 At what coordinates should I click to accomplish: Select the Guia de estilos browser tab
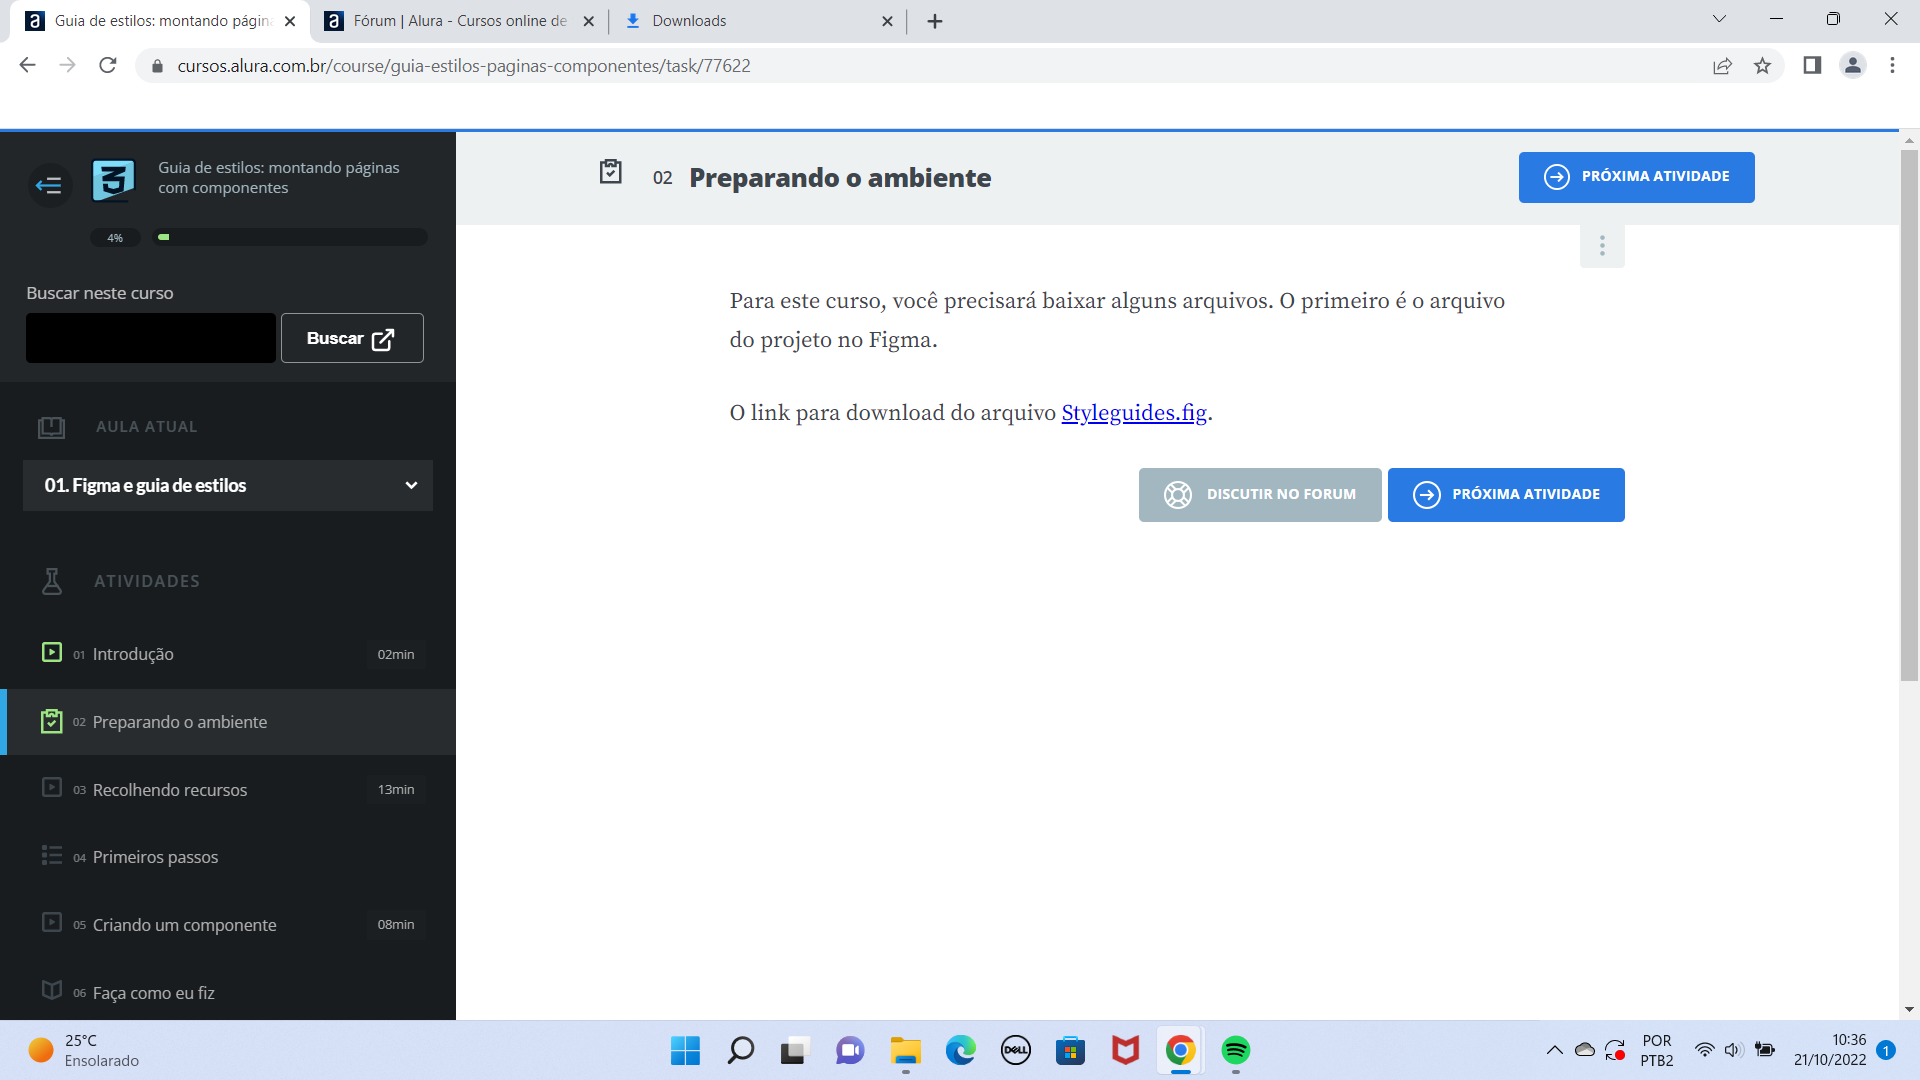pos(160,21)
